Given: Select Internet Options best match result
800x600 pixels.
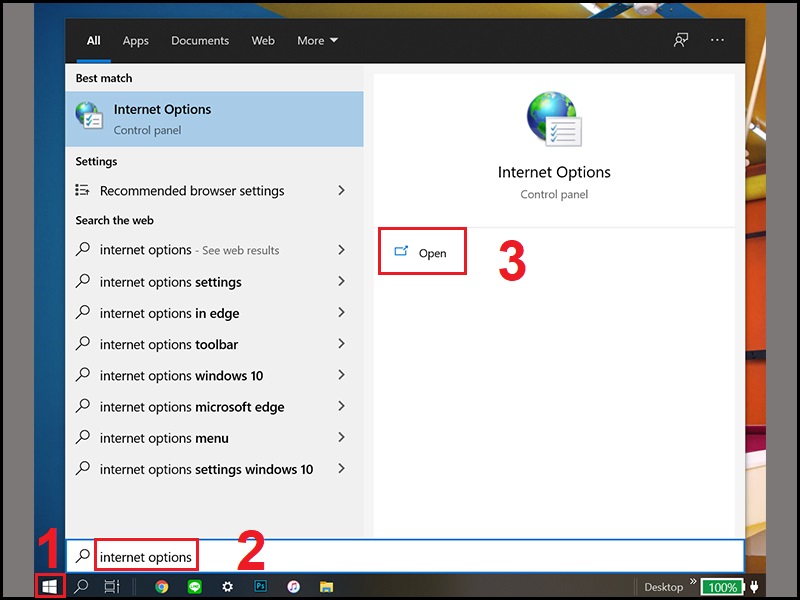Looking at the screenshot, I should pos(214,119).
